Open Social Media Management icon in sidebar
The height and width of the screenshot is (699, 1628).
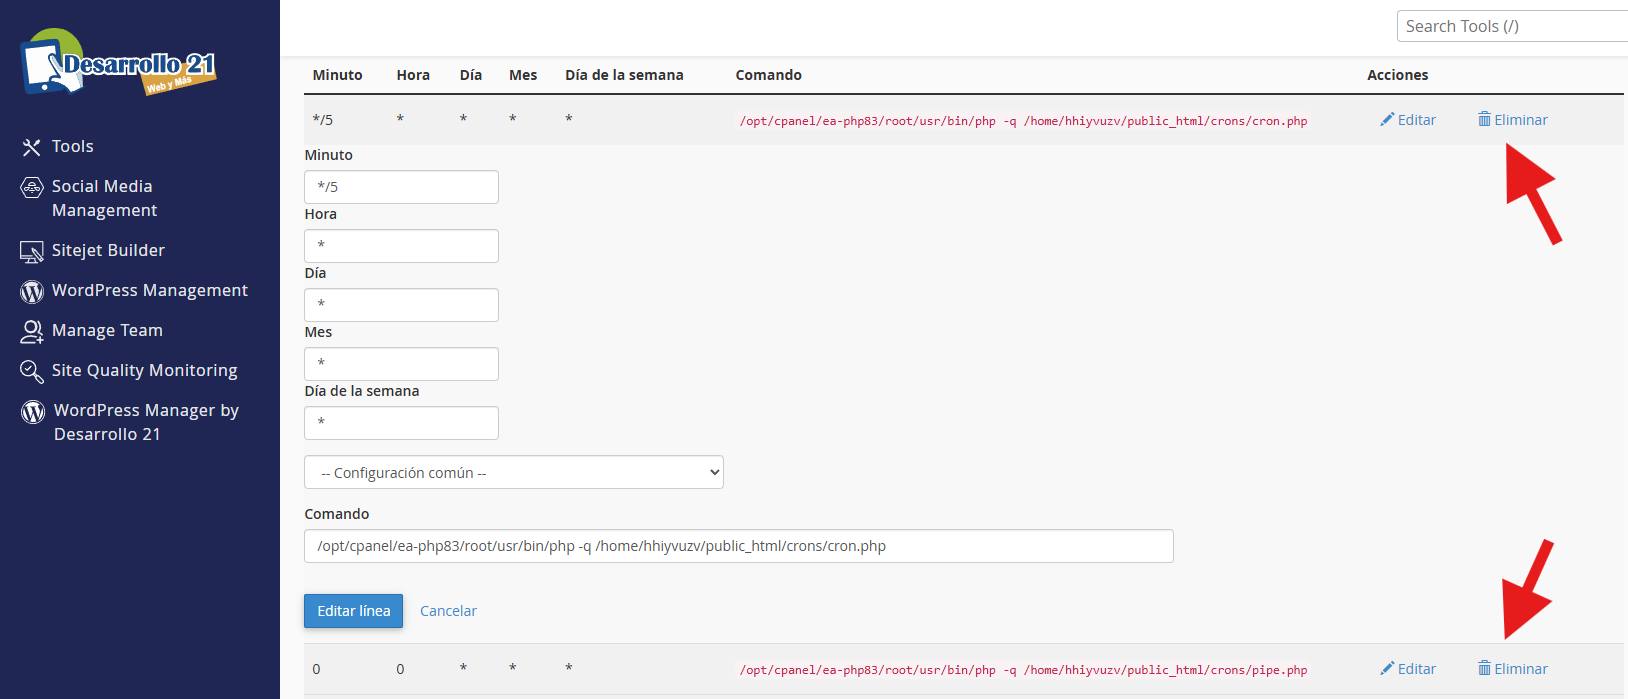32,187
